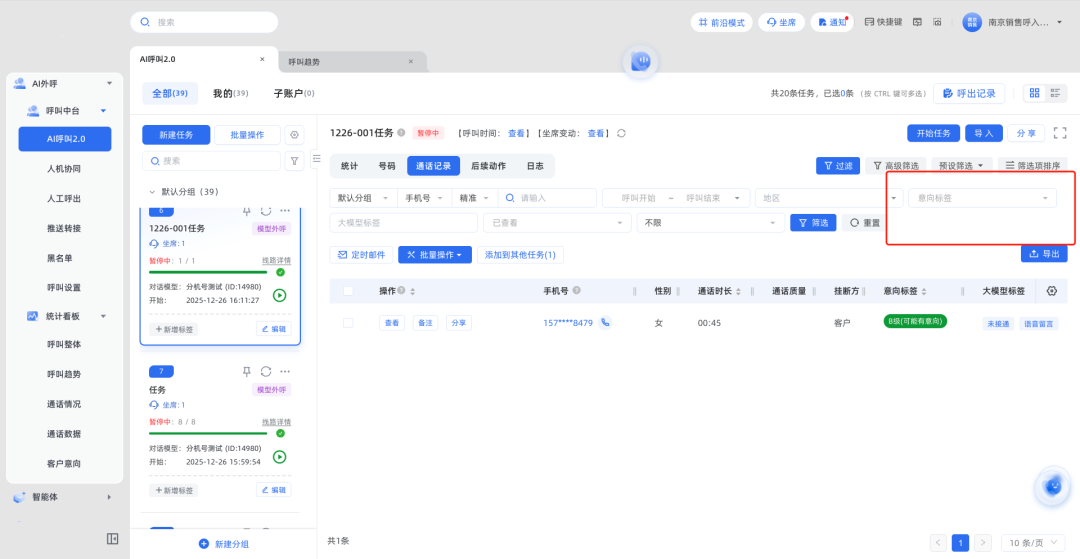Pin the 1226-001任务 card
This screenshot has height=559, width=1080.
click(247, 211)
